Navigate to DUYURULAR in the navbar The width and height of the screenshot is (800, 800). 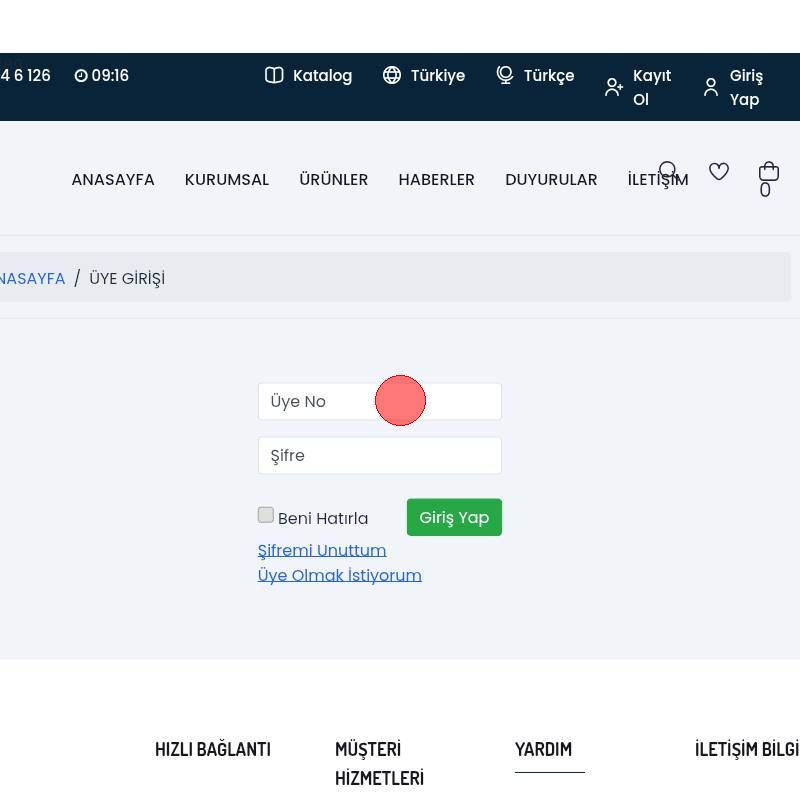click(x=551, y=180)
